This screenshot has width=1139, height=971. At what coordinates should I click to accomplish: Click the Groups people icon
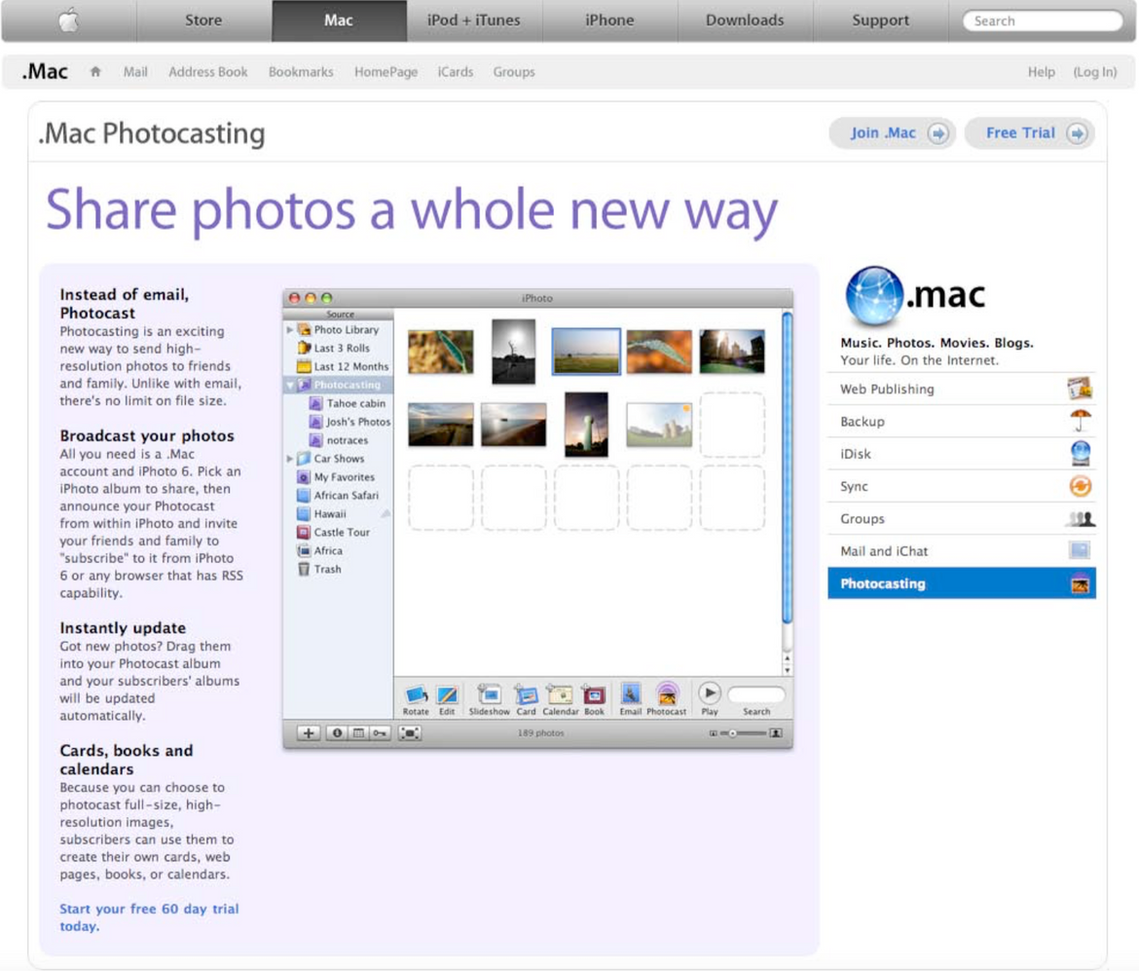1080,519
